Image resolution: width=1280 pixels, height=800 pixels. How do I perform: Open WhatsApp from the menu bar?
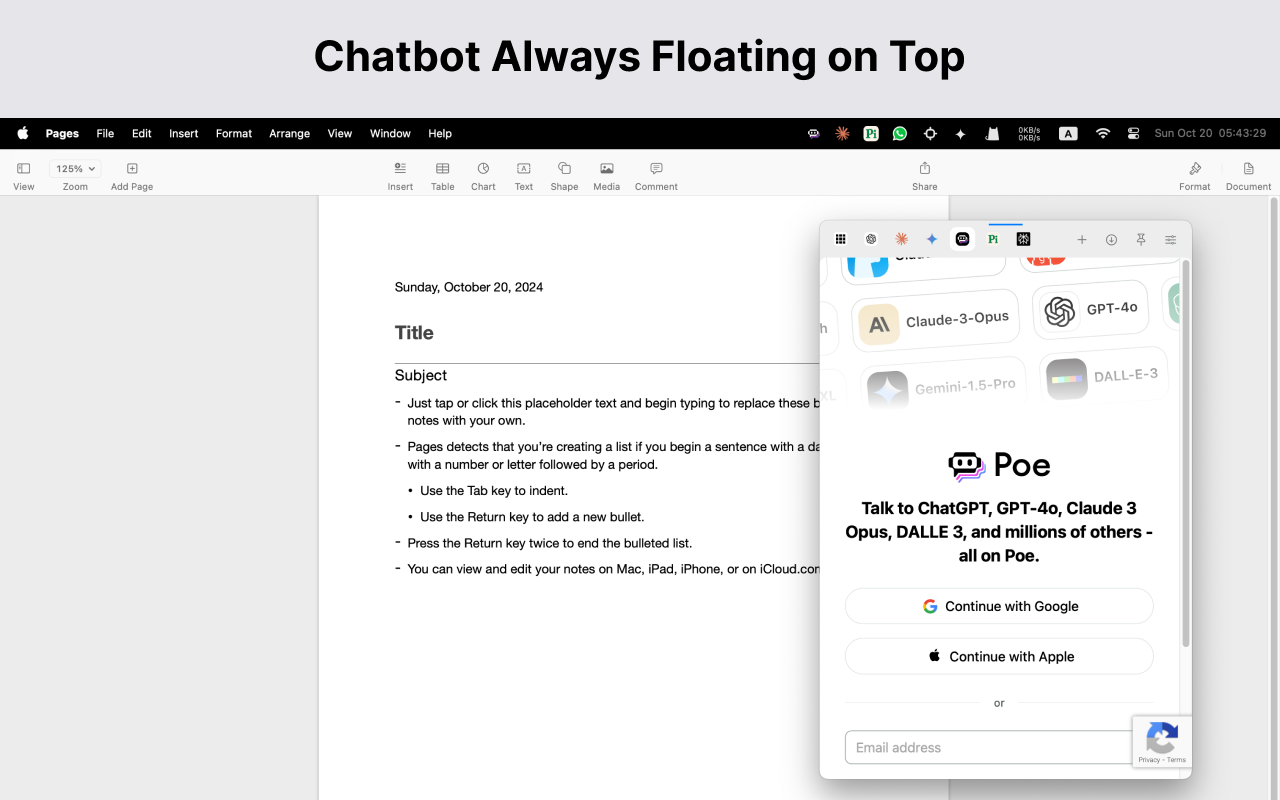(900, 133)
